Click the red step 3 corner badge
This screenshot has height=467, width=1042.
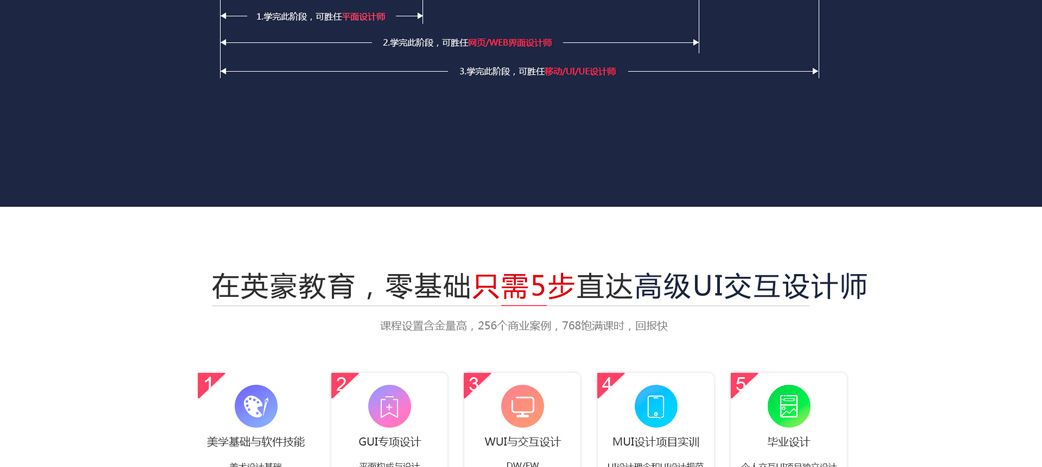click(474, 383)
